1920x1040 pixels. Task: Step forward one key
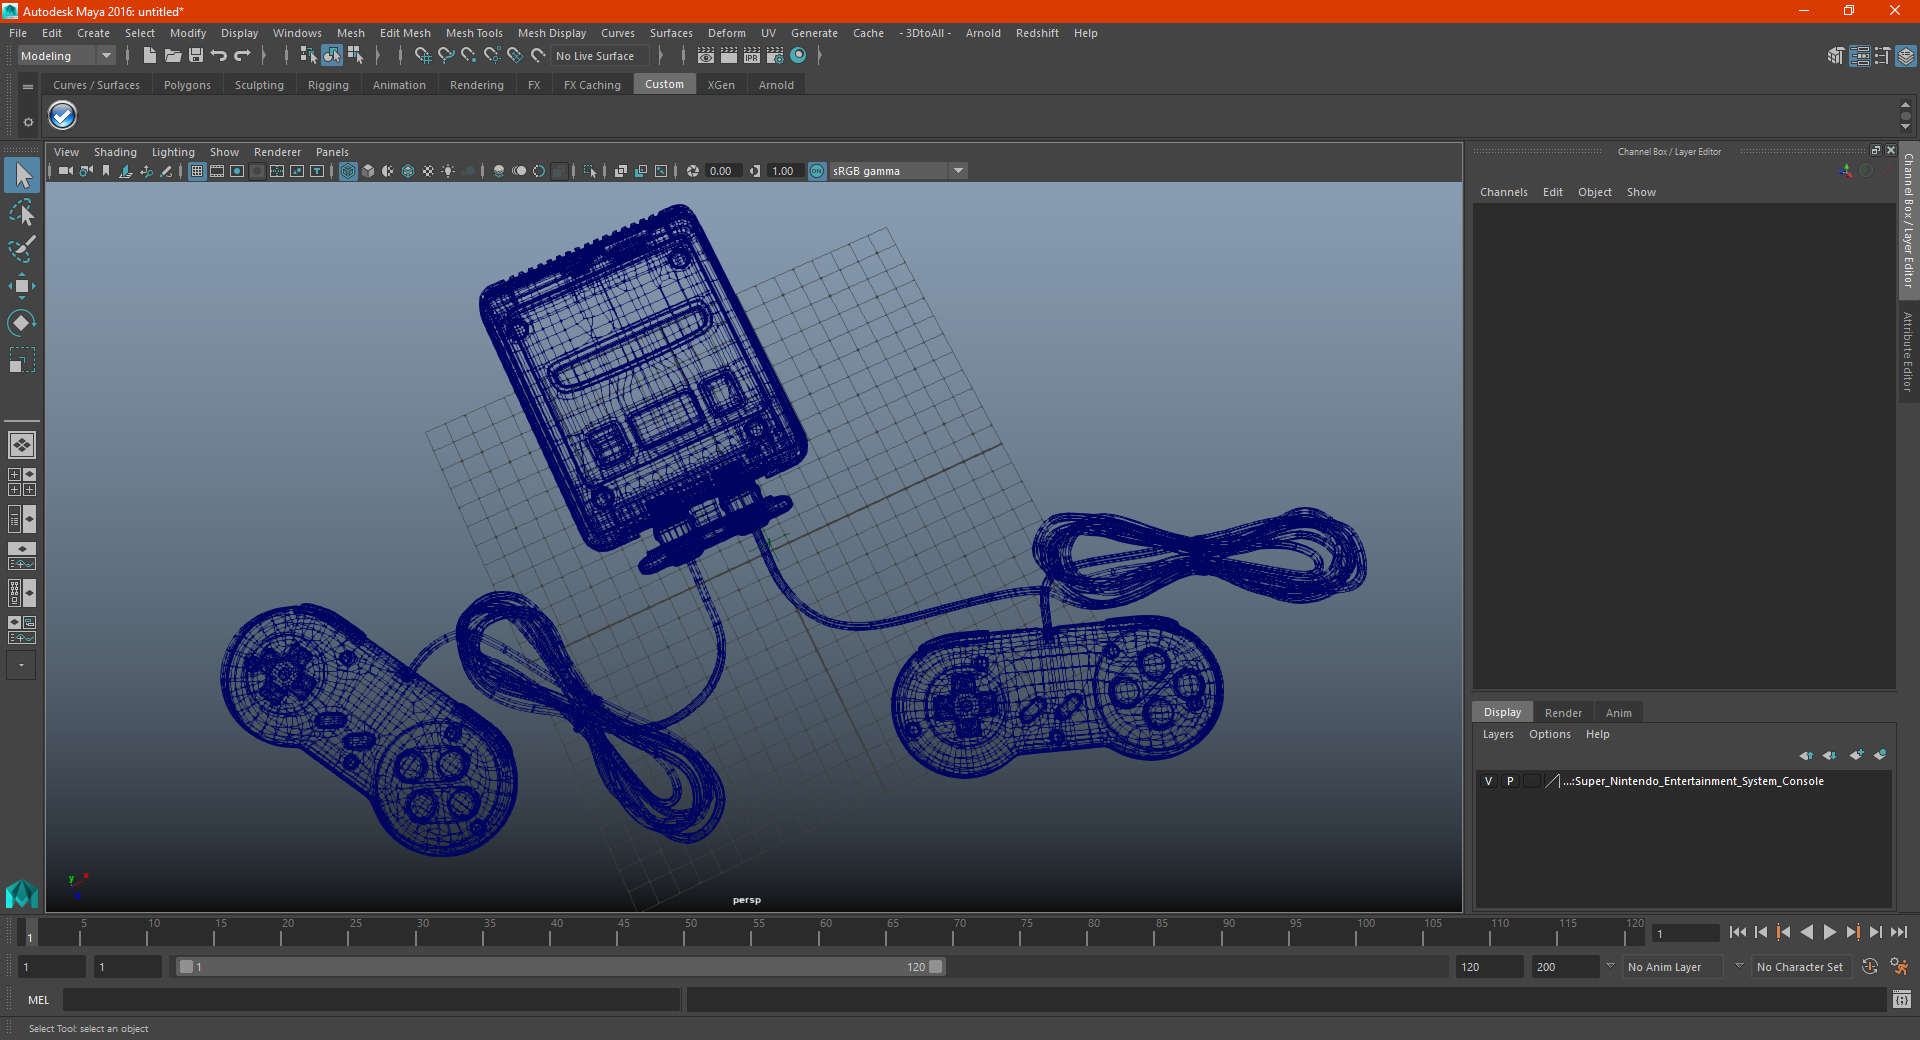[x=1852, y=932]
